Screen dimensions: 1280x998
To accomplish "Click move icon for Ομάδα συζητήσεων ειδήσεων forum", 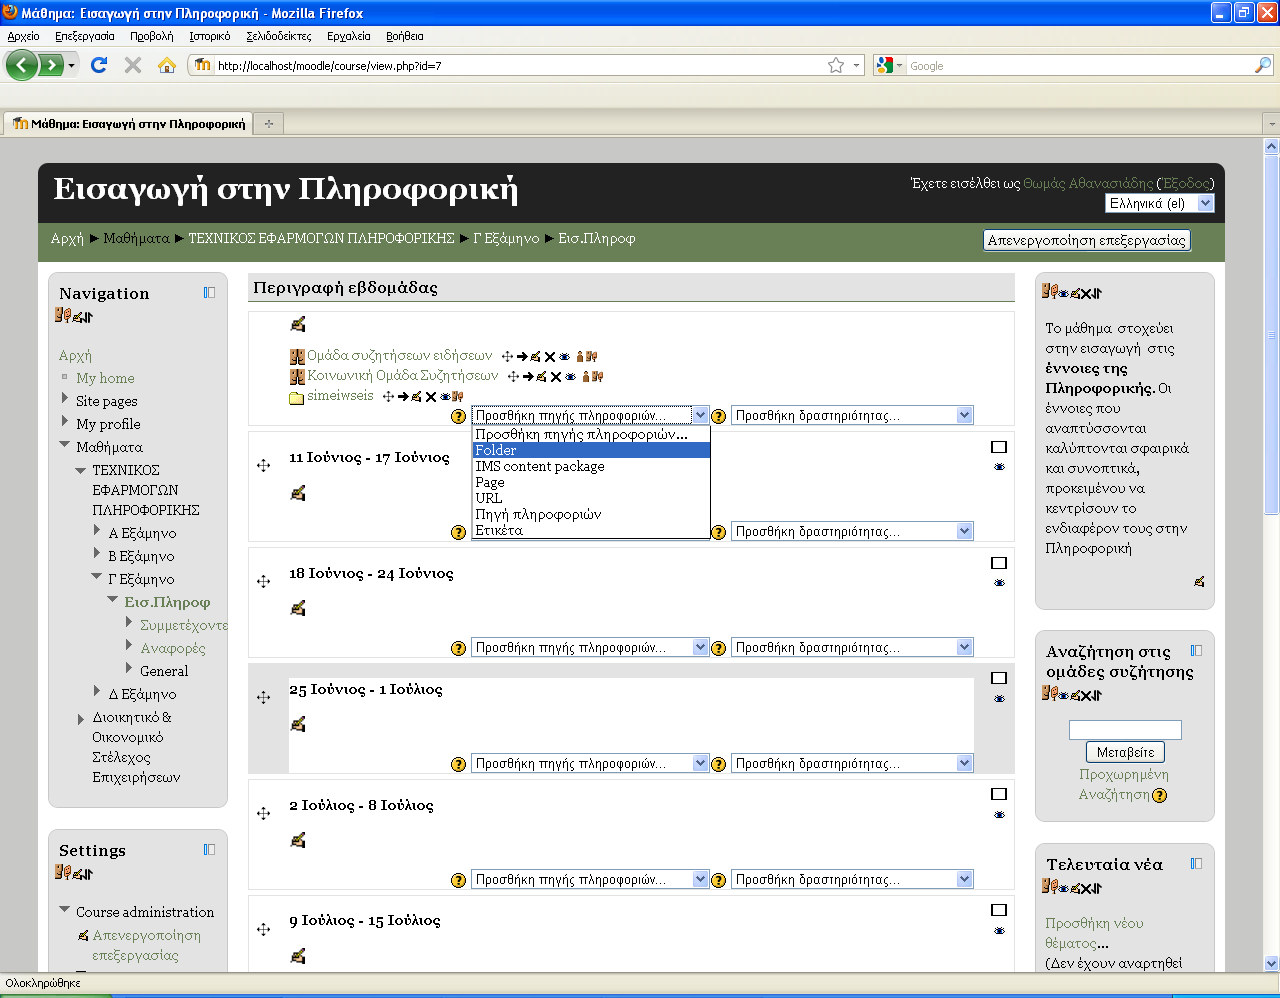I will click(507, 356).
